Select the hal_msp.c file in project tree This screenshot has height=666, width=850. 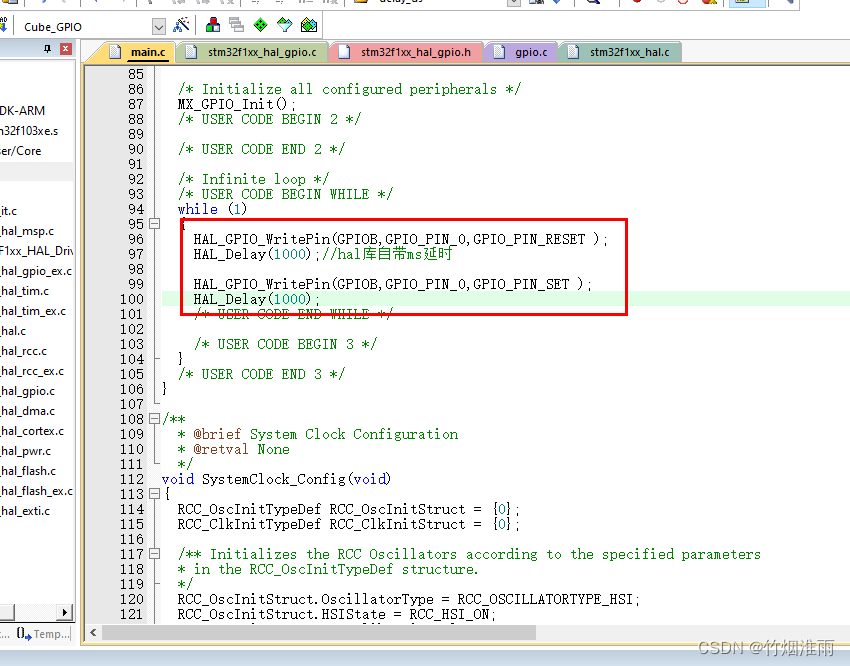pos(28,231)
